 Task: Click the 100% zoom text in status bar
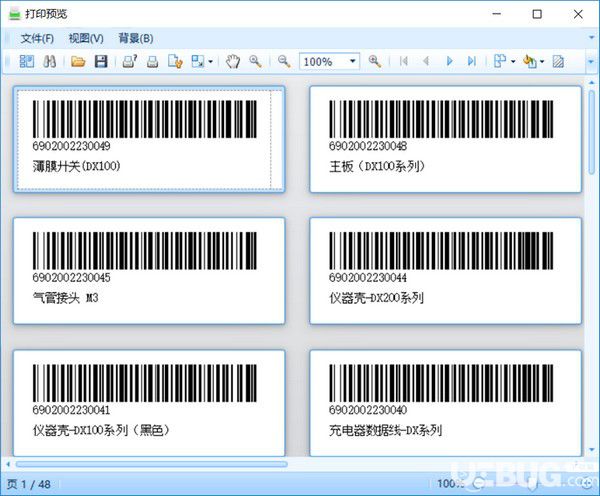(x=450, y=484)
